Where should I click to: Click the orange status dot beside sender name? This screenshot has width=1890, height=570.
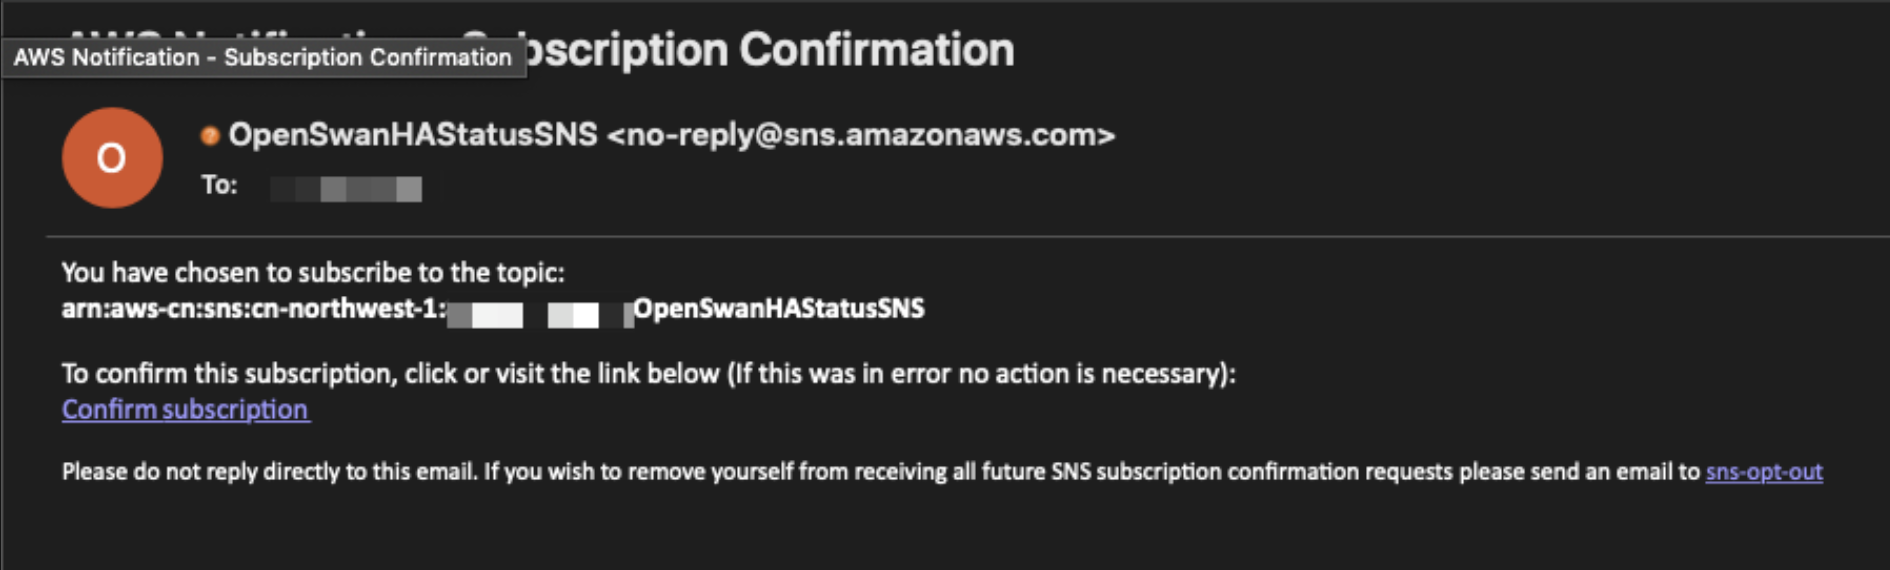[210, 136]
